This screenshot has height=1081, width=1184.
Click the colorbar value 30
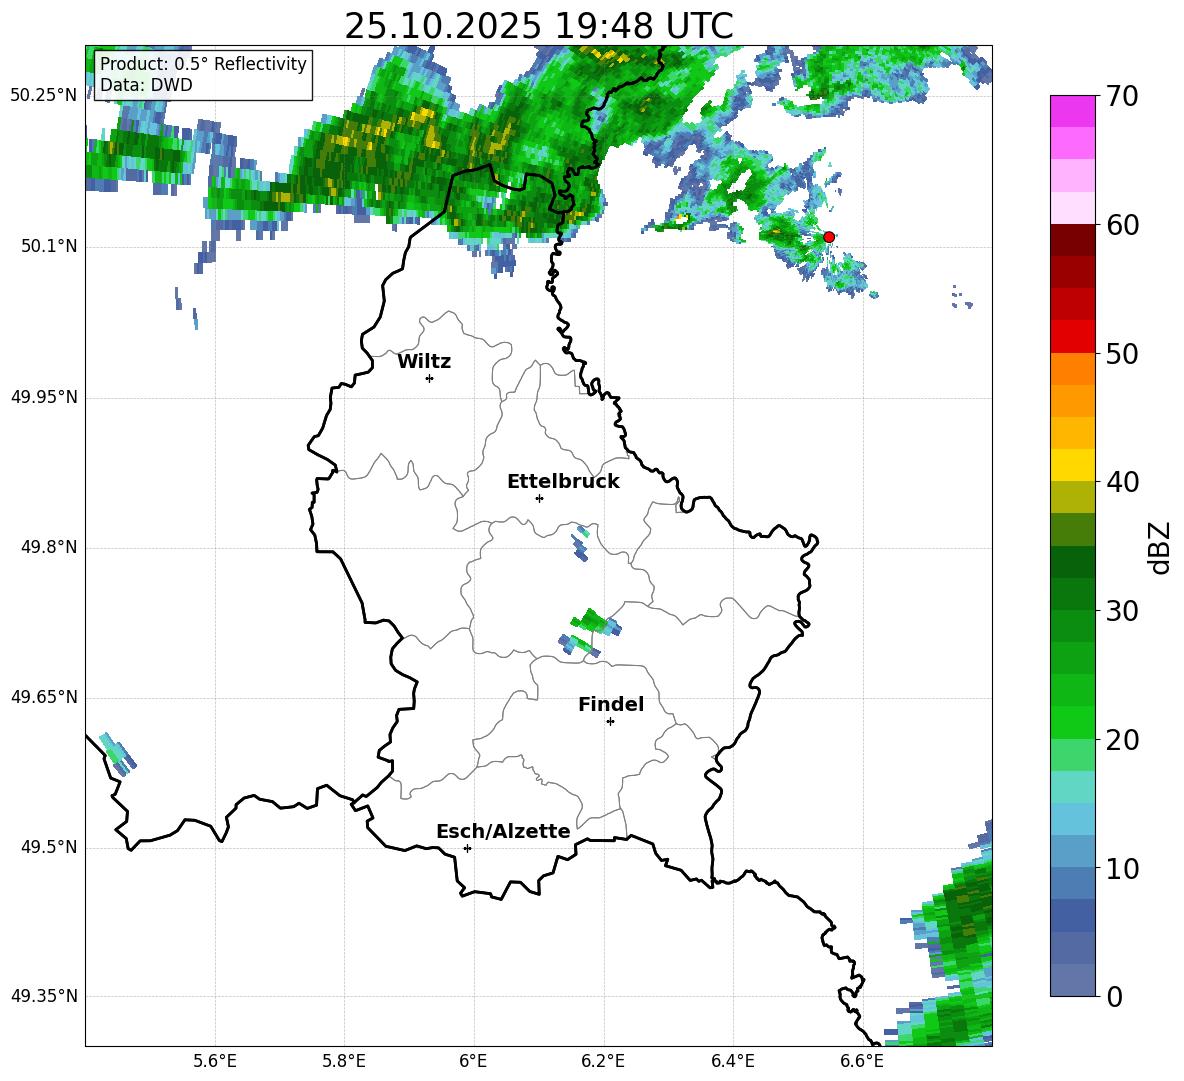pos(1122,611)
